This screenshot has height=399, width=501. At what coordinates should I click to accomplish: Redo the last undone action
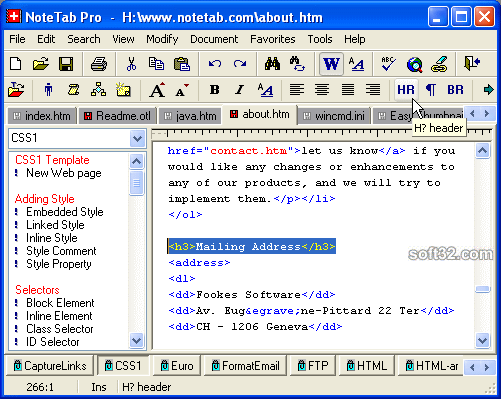(x=240, y=64)
